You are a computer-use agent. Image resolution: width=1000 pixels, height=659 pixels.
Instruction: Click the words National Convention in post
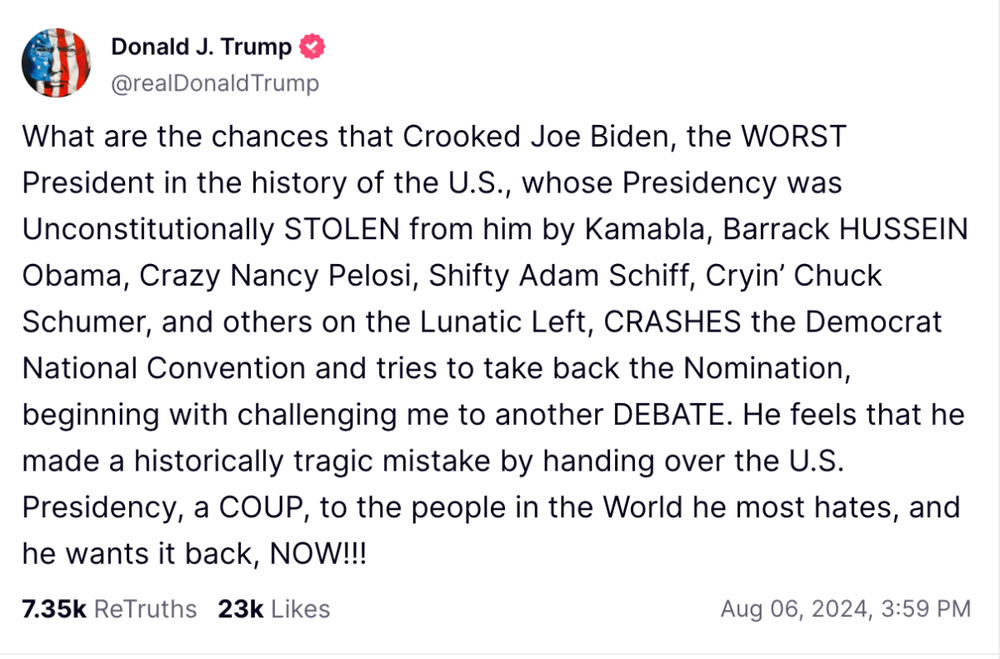(164, 369)
